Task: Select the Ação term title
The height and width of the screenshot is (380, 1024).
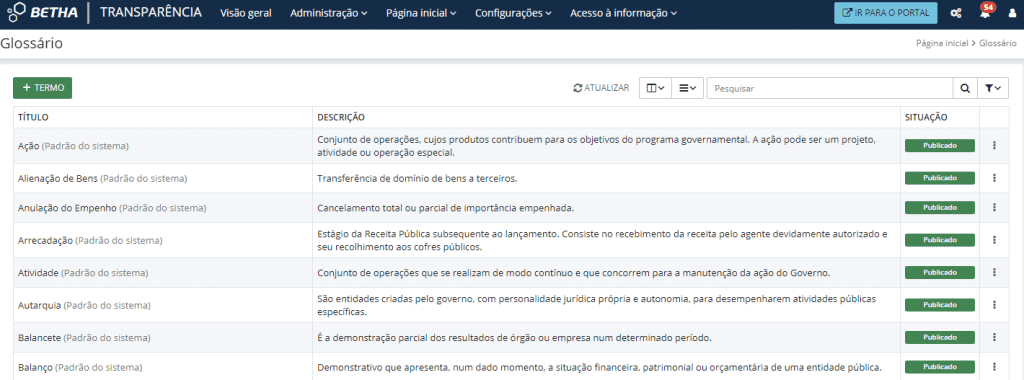Action: [x=29, y=146]
